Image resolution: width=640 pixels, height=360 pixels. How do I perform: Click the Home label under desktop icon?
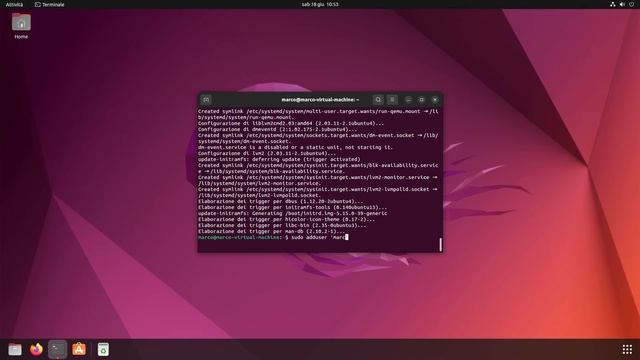pos(21,37)
